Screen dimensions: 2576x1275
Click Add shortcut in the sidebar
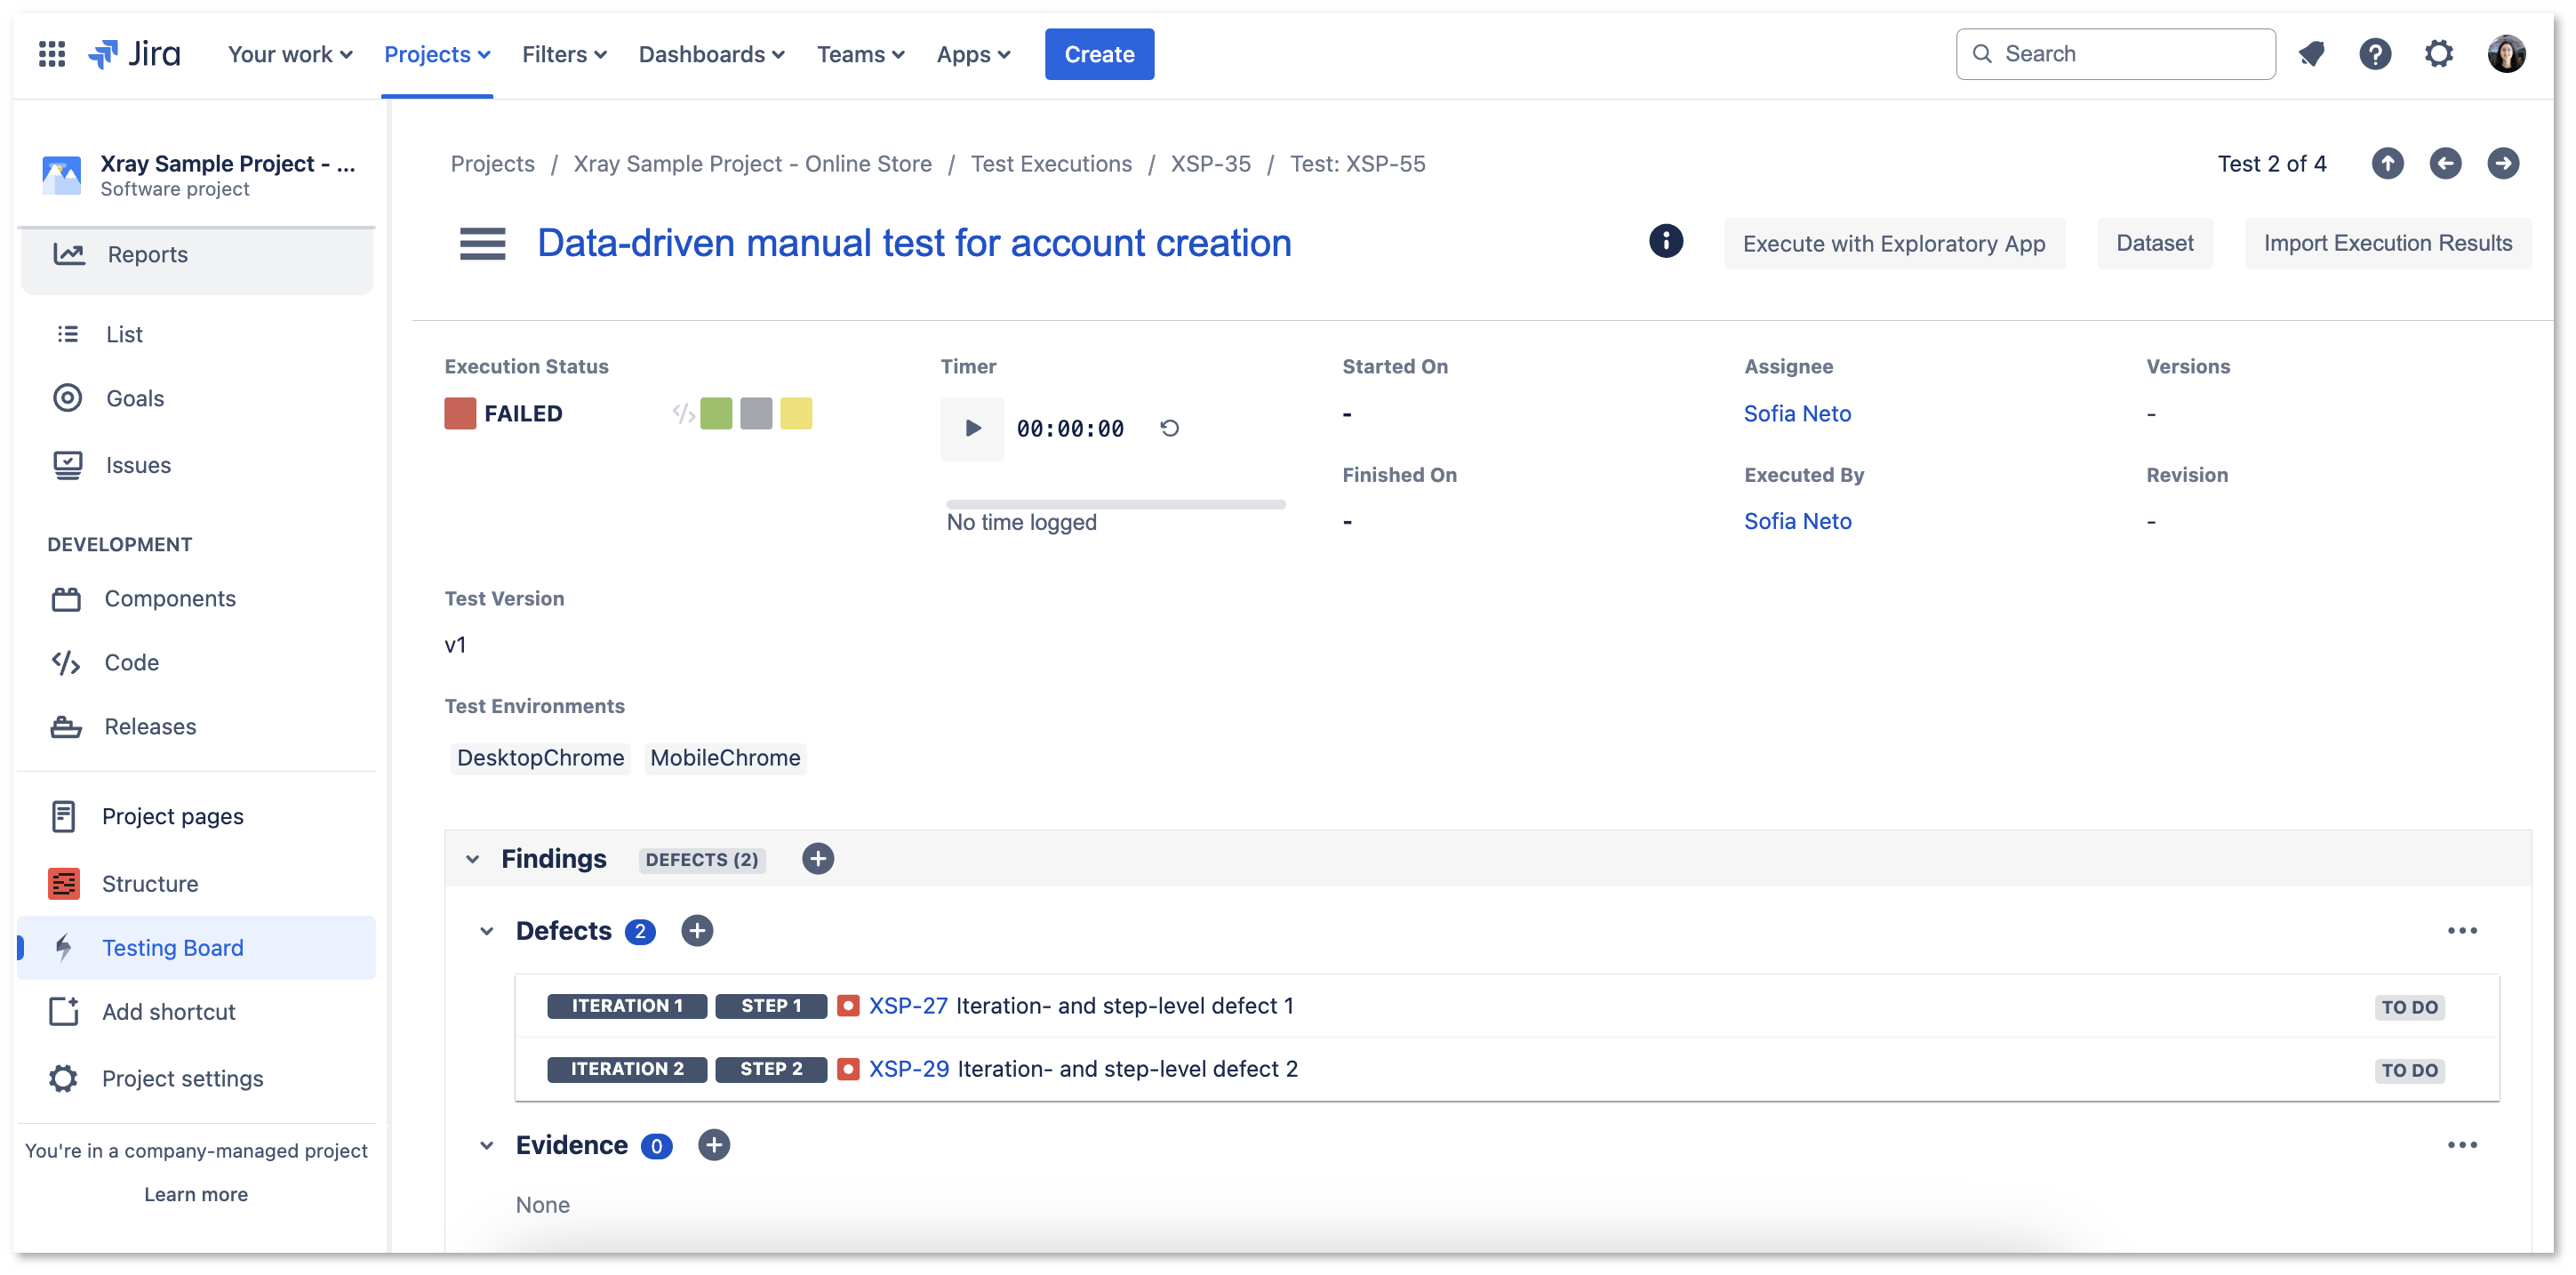click(196, 1012)
